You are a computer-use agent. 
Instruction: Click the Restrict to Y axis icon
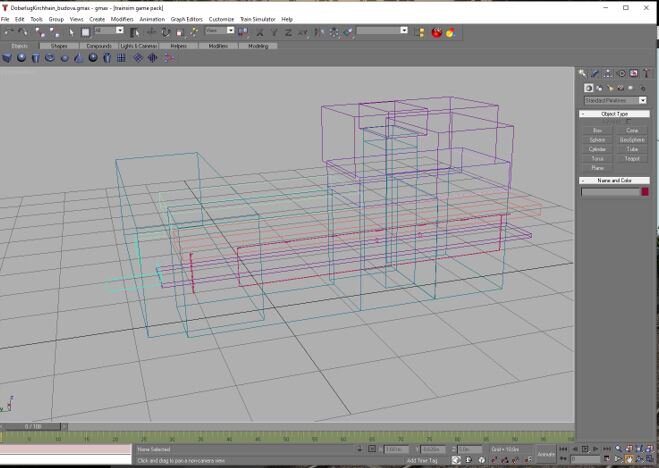click(x=274, y=32)
